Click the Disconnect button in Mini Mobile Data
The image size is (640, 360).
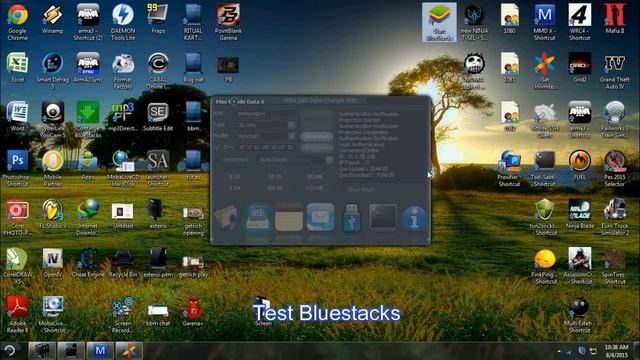(317, 136)
